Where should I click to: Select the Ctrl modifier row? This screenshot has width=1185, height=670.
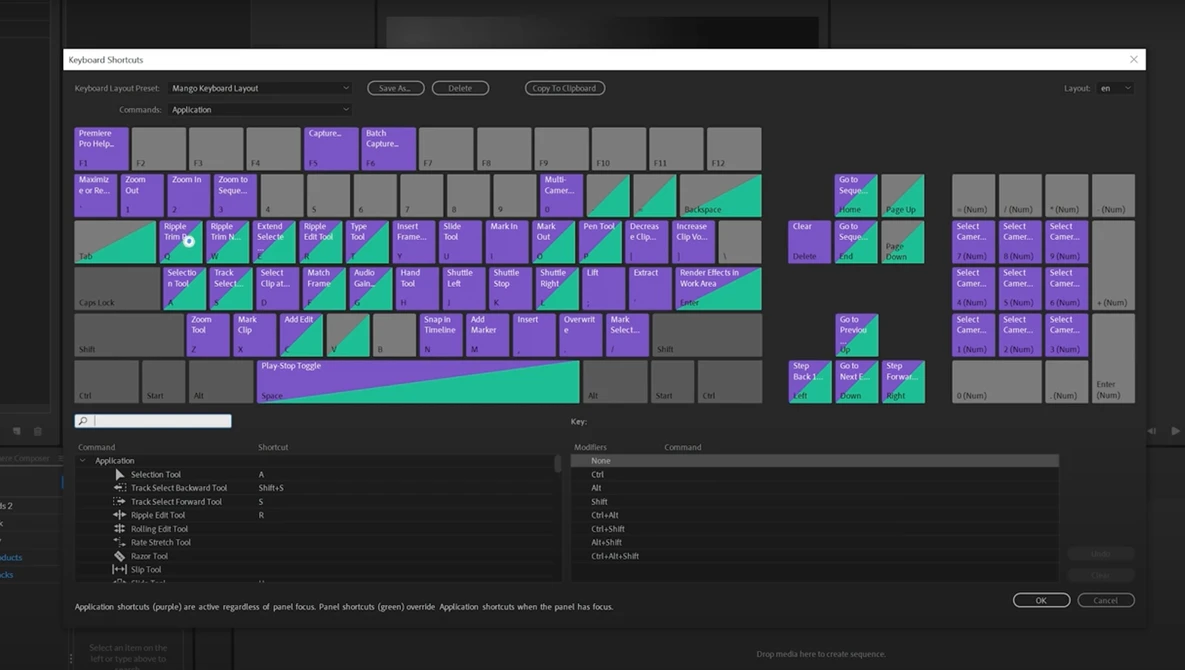(x=815, y=474)
